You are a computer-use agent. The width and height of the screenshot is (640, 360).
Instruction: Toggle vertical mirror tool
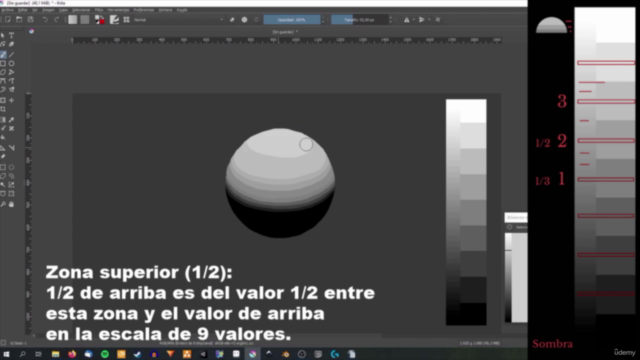coord(422,20)
